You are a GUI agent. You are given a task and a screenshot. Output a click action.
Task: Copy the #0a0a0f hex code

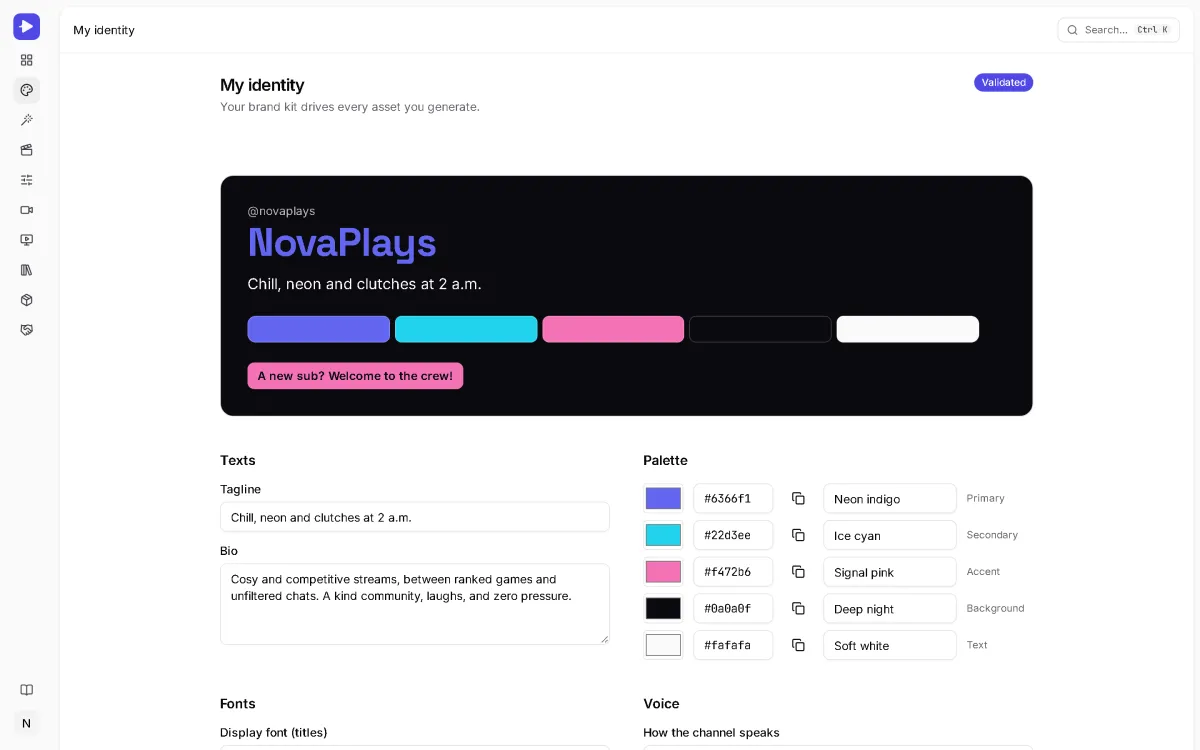(x=798, y=608)
